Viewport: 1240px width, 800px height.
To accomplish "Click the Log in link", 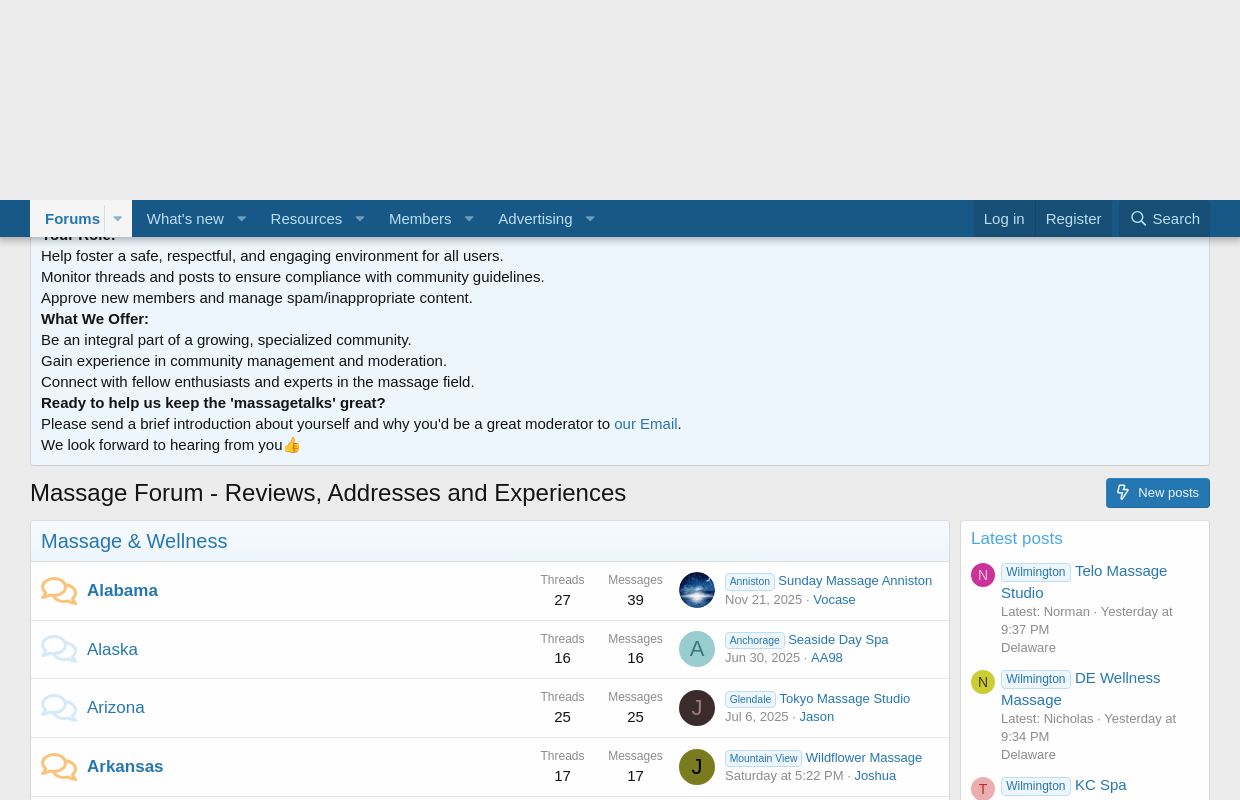I will (x=1004, y=218).
